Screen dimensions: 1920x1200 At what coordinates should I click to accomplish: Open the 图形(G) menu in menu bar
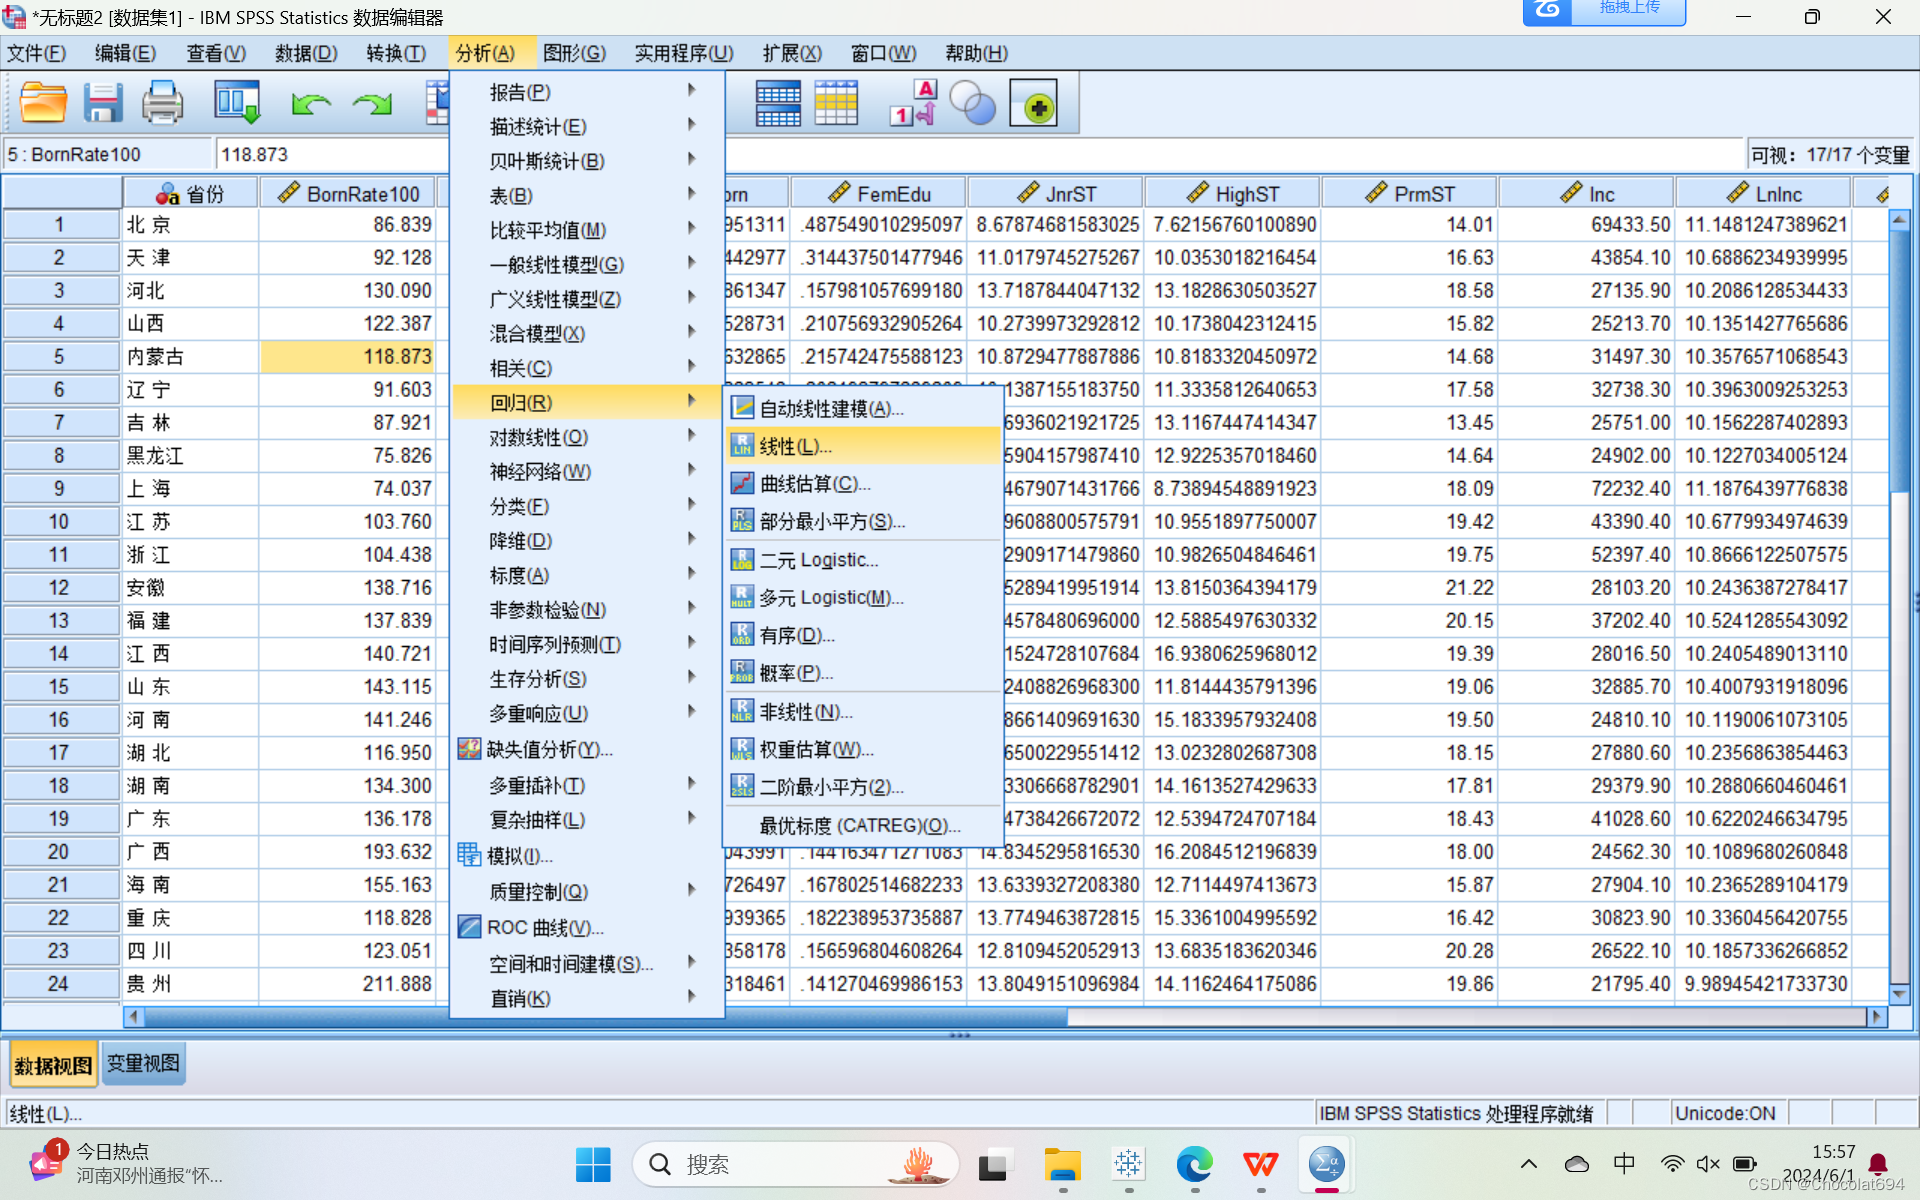pyautogui.click(x=574, y=53)
